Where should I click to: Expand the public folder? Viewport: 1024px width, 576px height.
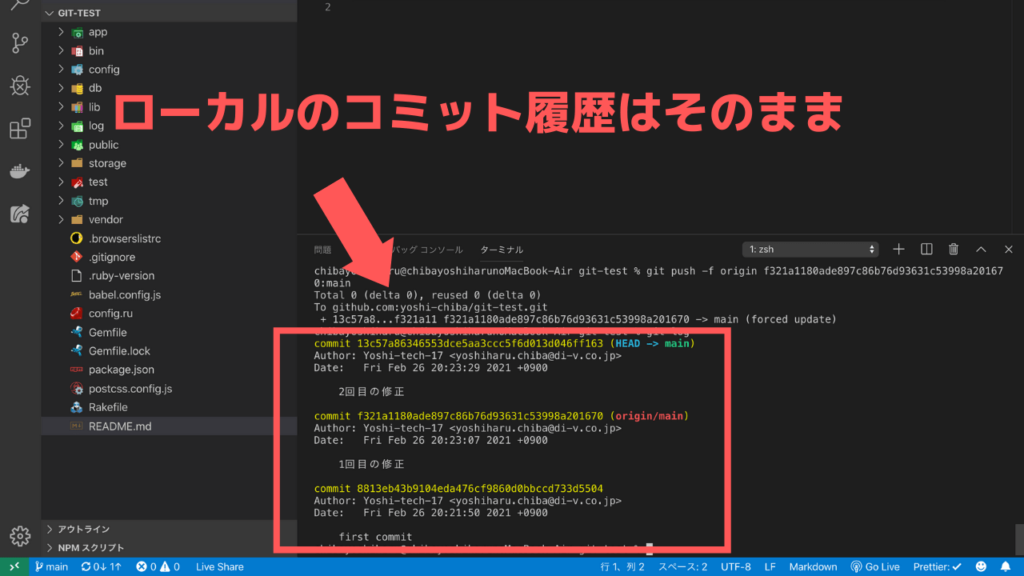[x=168, y=144]
